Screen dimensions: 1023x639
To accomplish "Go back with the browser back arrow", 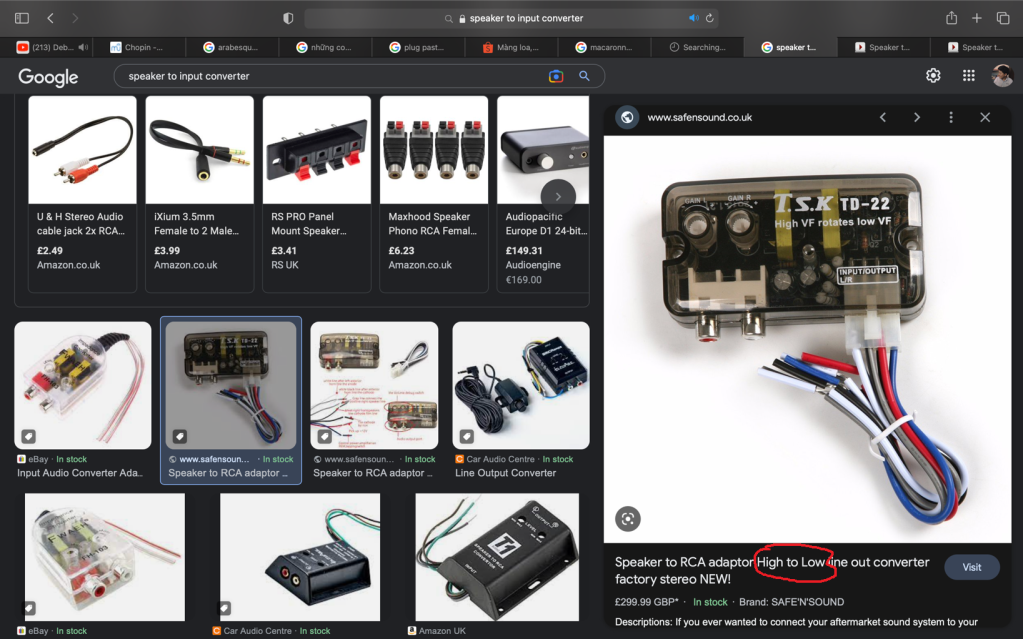I will click(x=50, y=18).
